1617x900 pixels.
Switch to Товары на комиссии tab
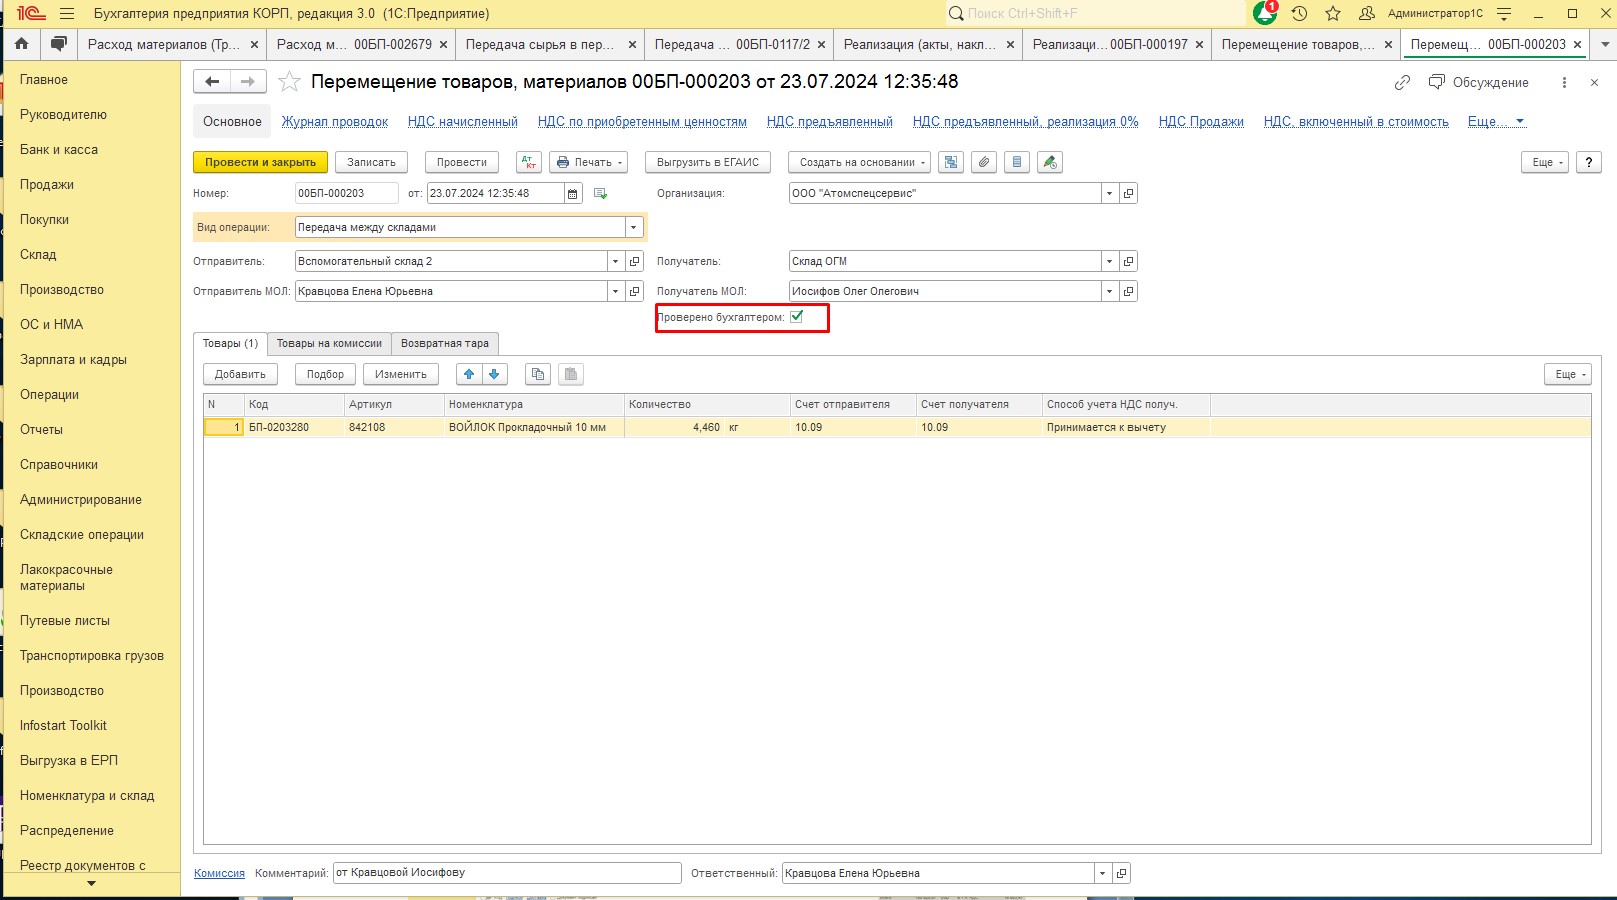(329, 343)
